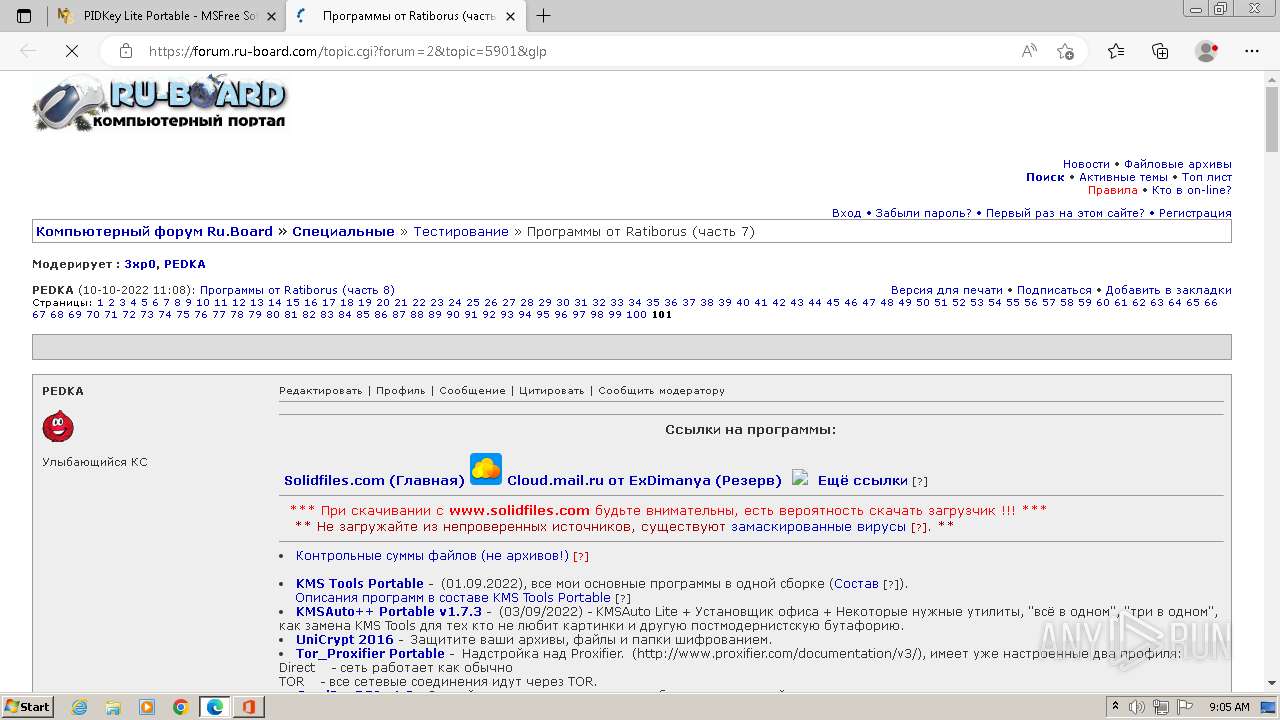The height and width of the screenshot is (720, 1280).
Task: Click Подписаться link
Action: 1054,290
